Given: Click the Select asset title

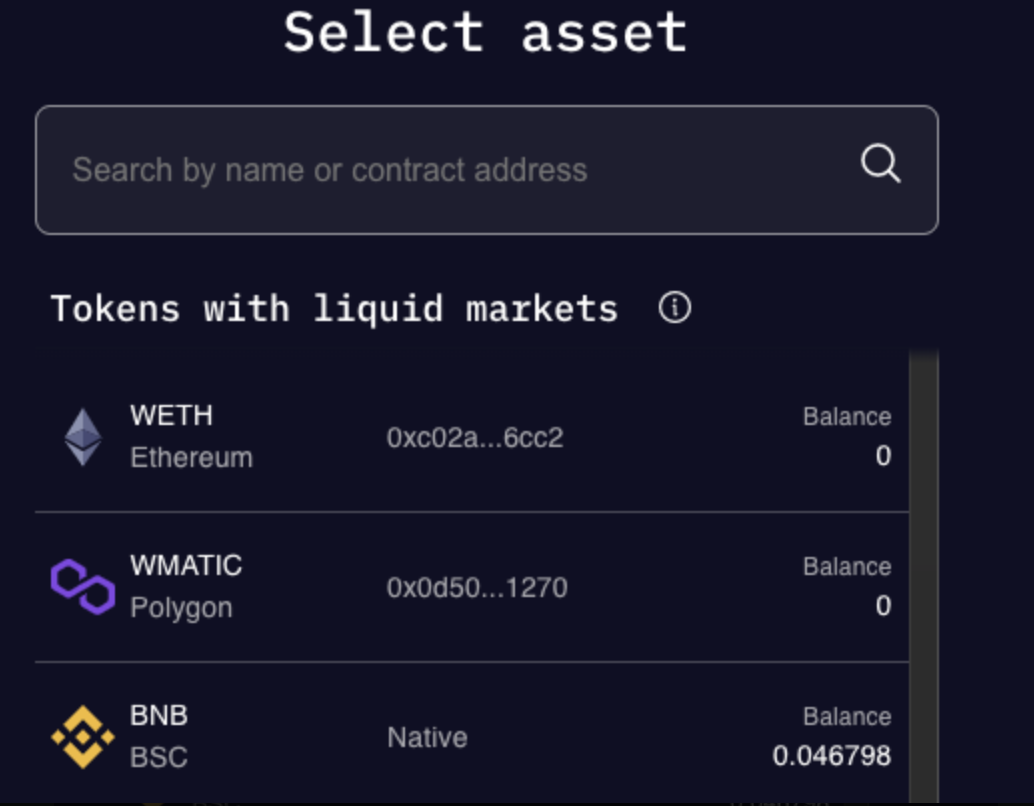Looking at the screenshot, I should point(486,33).
